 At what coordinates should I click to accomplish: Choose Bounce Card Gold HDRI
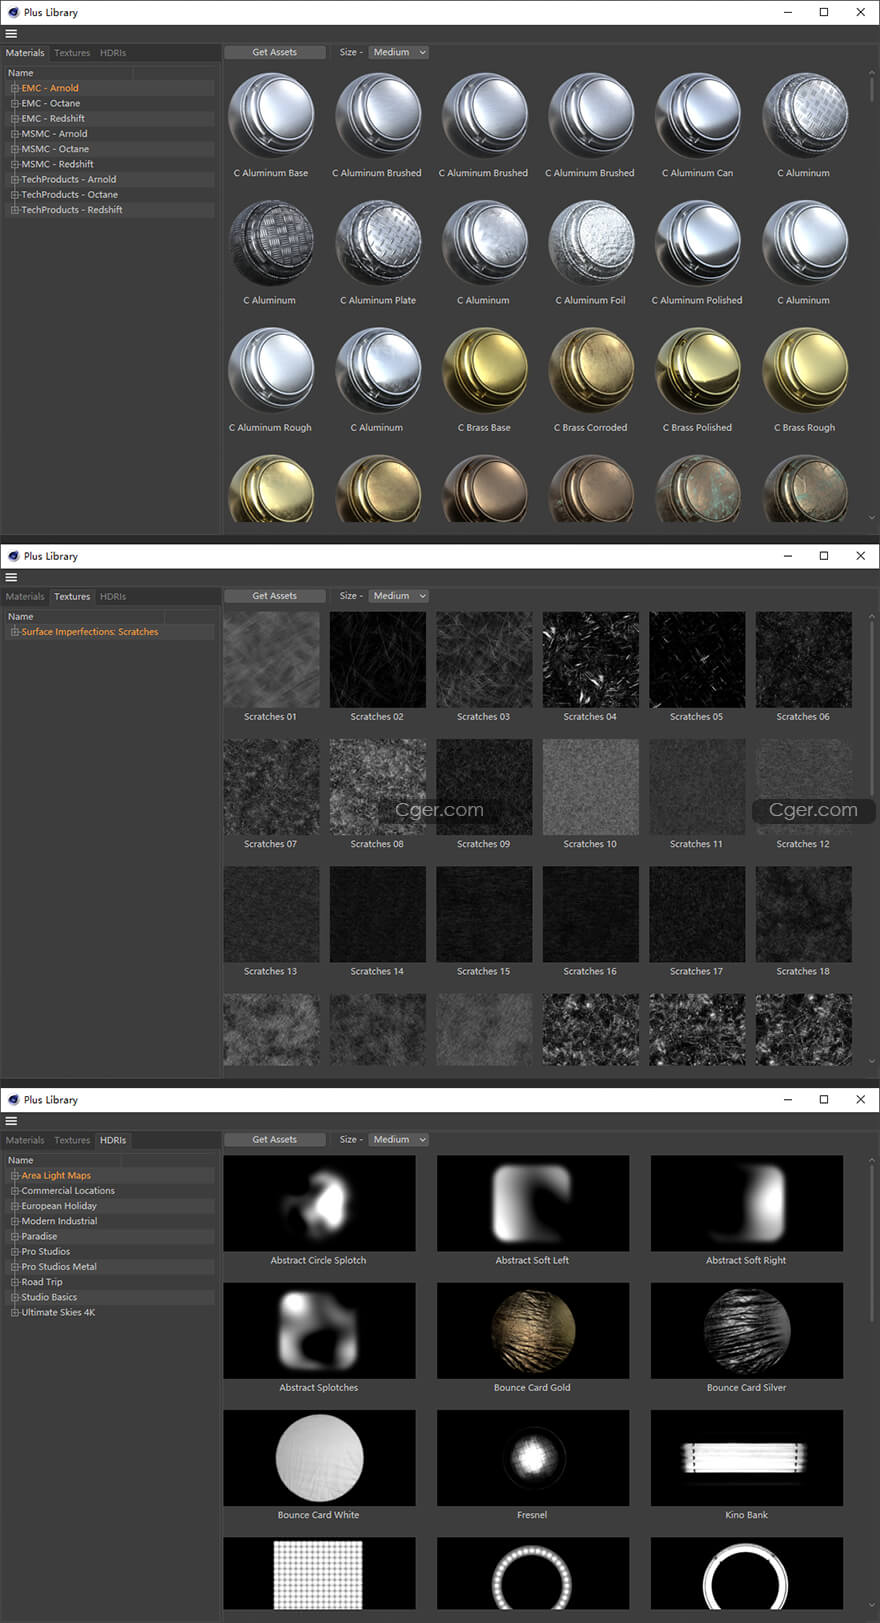tap(533, 1330)
